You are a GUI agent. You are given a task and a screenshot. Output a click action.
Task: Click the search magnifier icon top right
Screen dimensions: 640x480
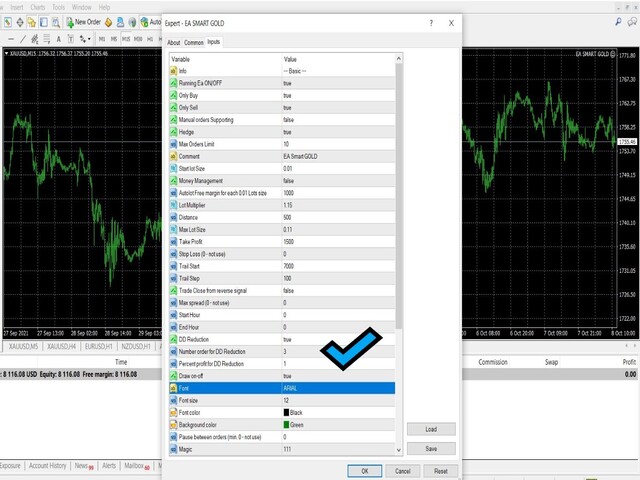pyautogui.click(x=618, y=22)
